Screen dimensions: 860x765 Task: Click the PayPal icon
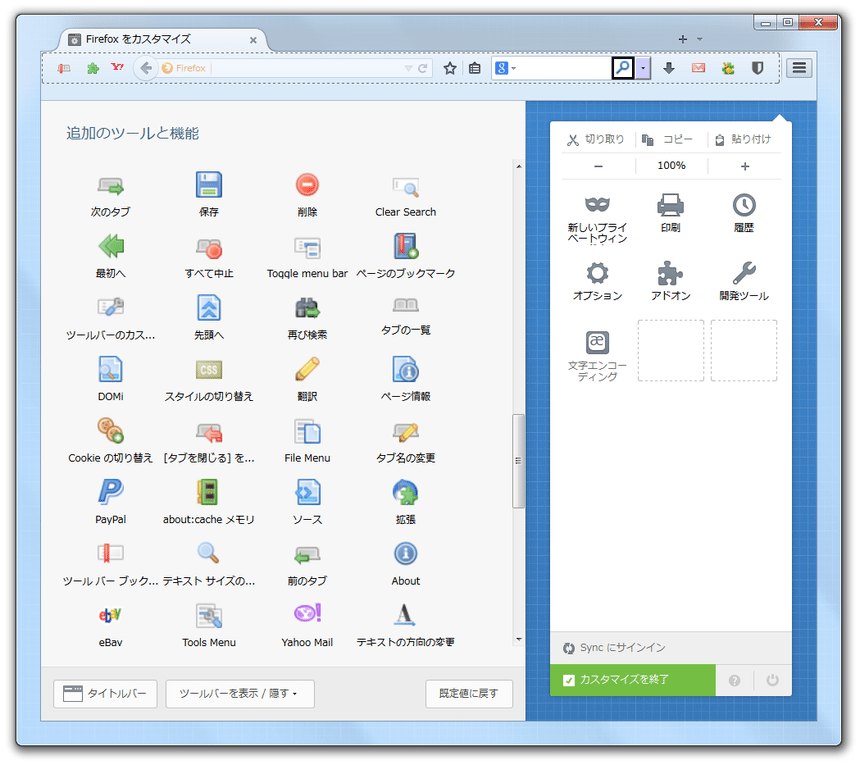click(x=110, y=492)
